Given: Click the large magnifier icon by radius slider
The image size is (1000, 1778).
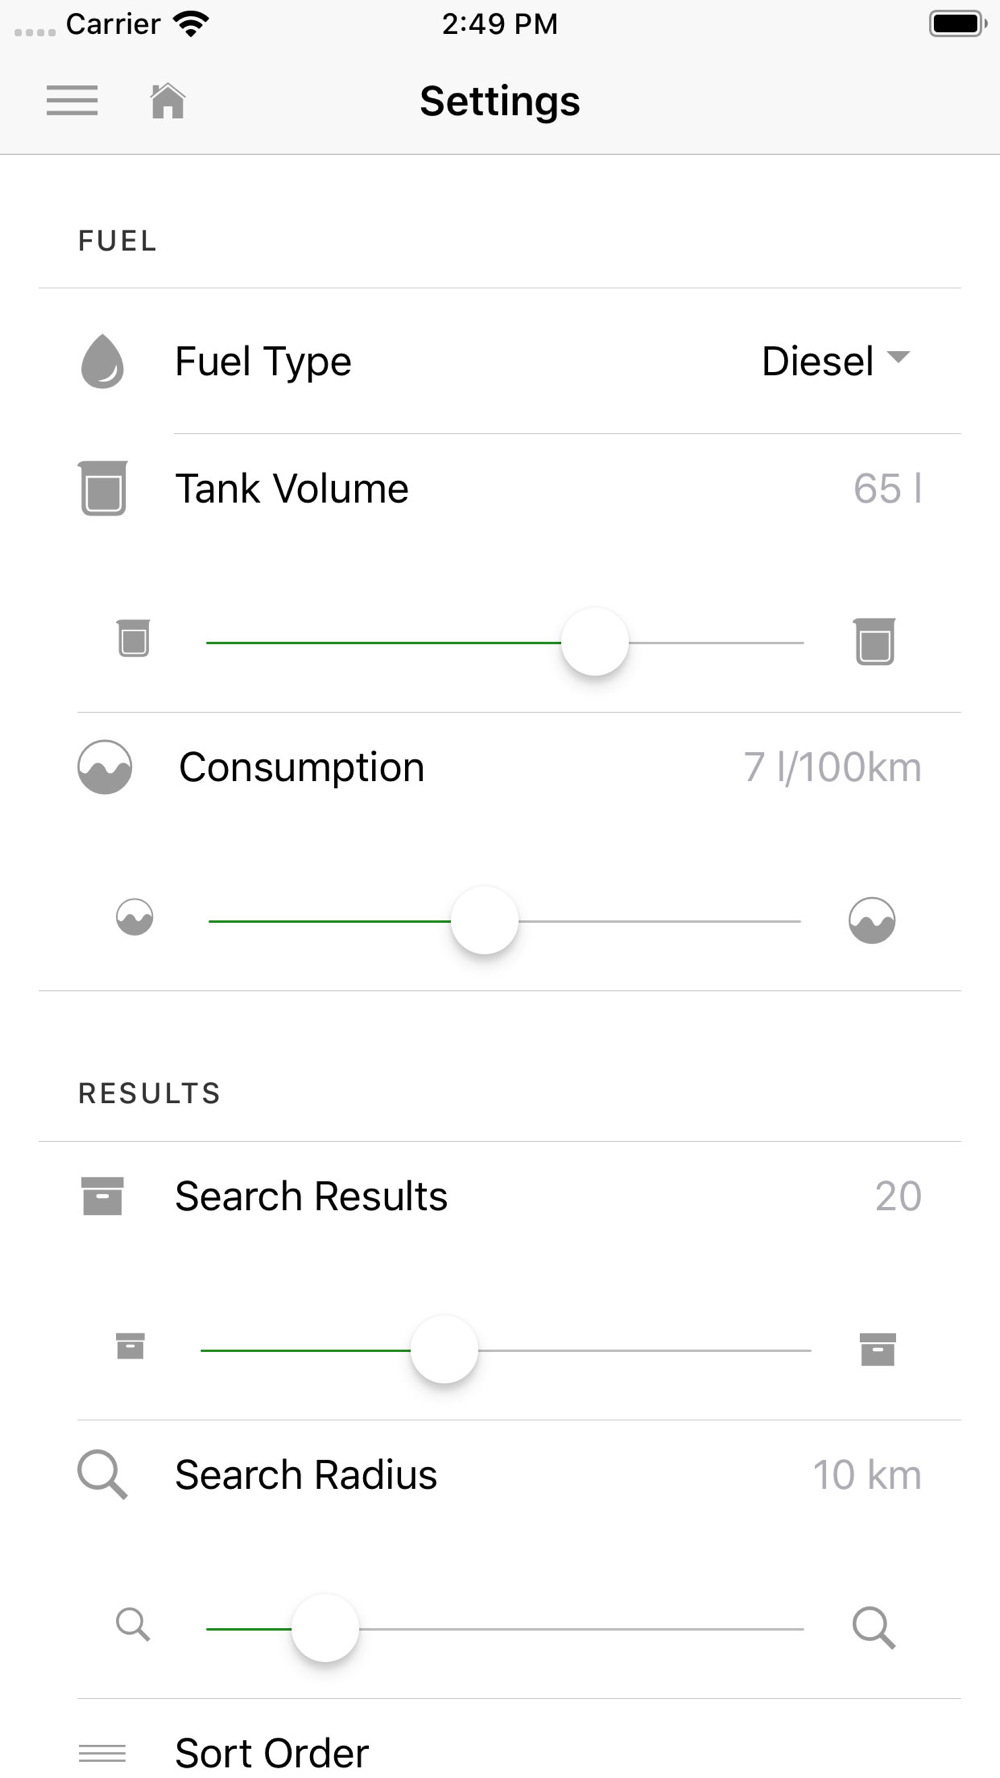Looking at the screenshot, I should click(x=873, y=1628).
